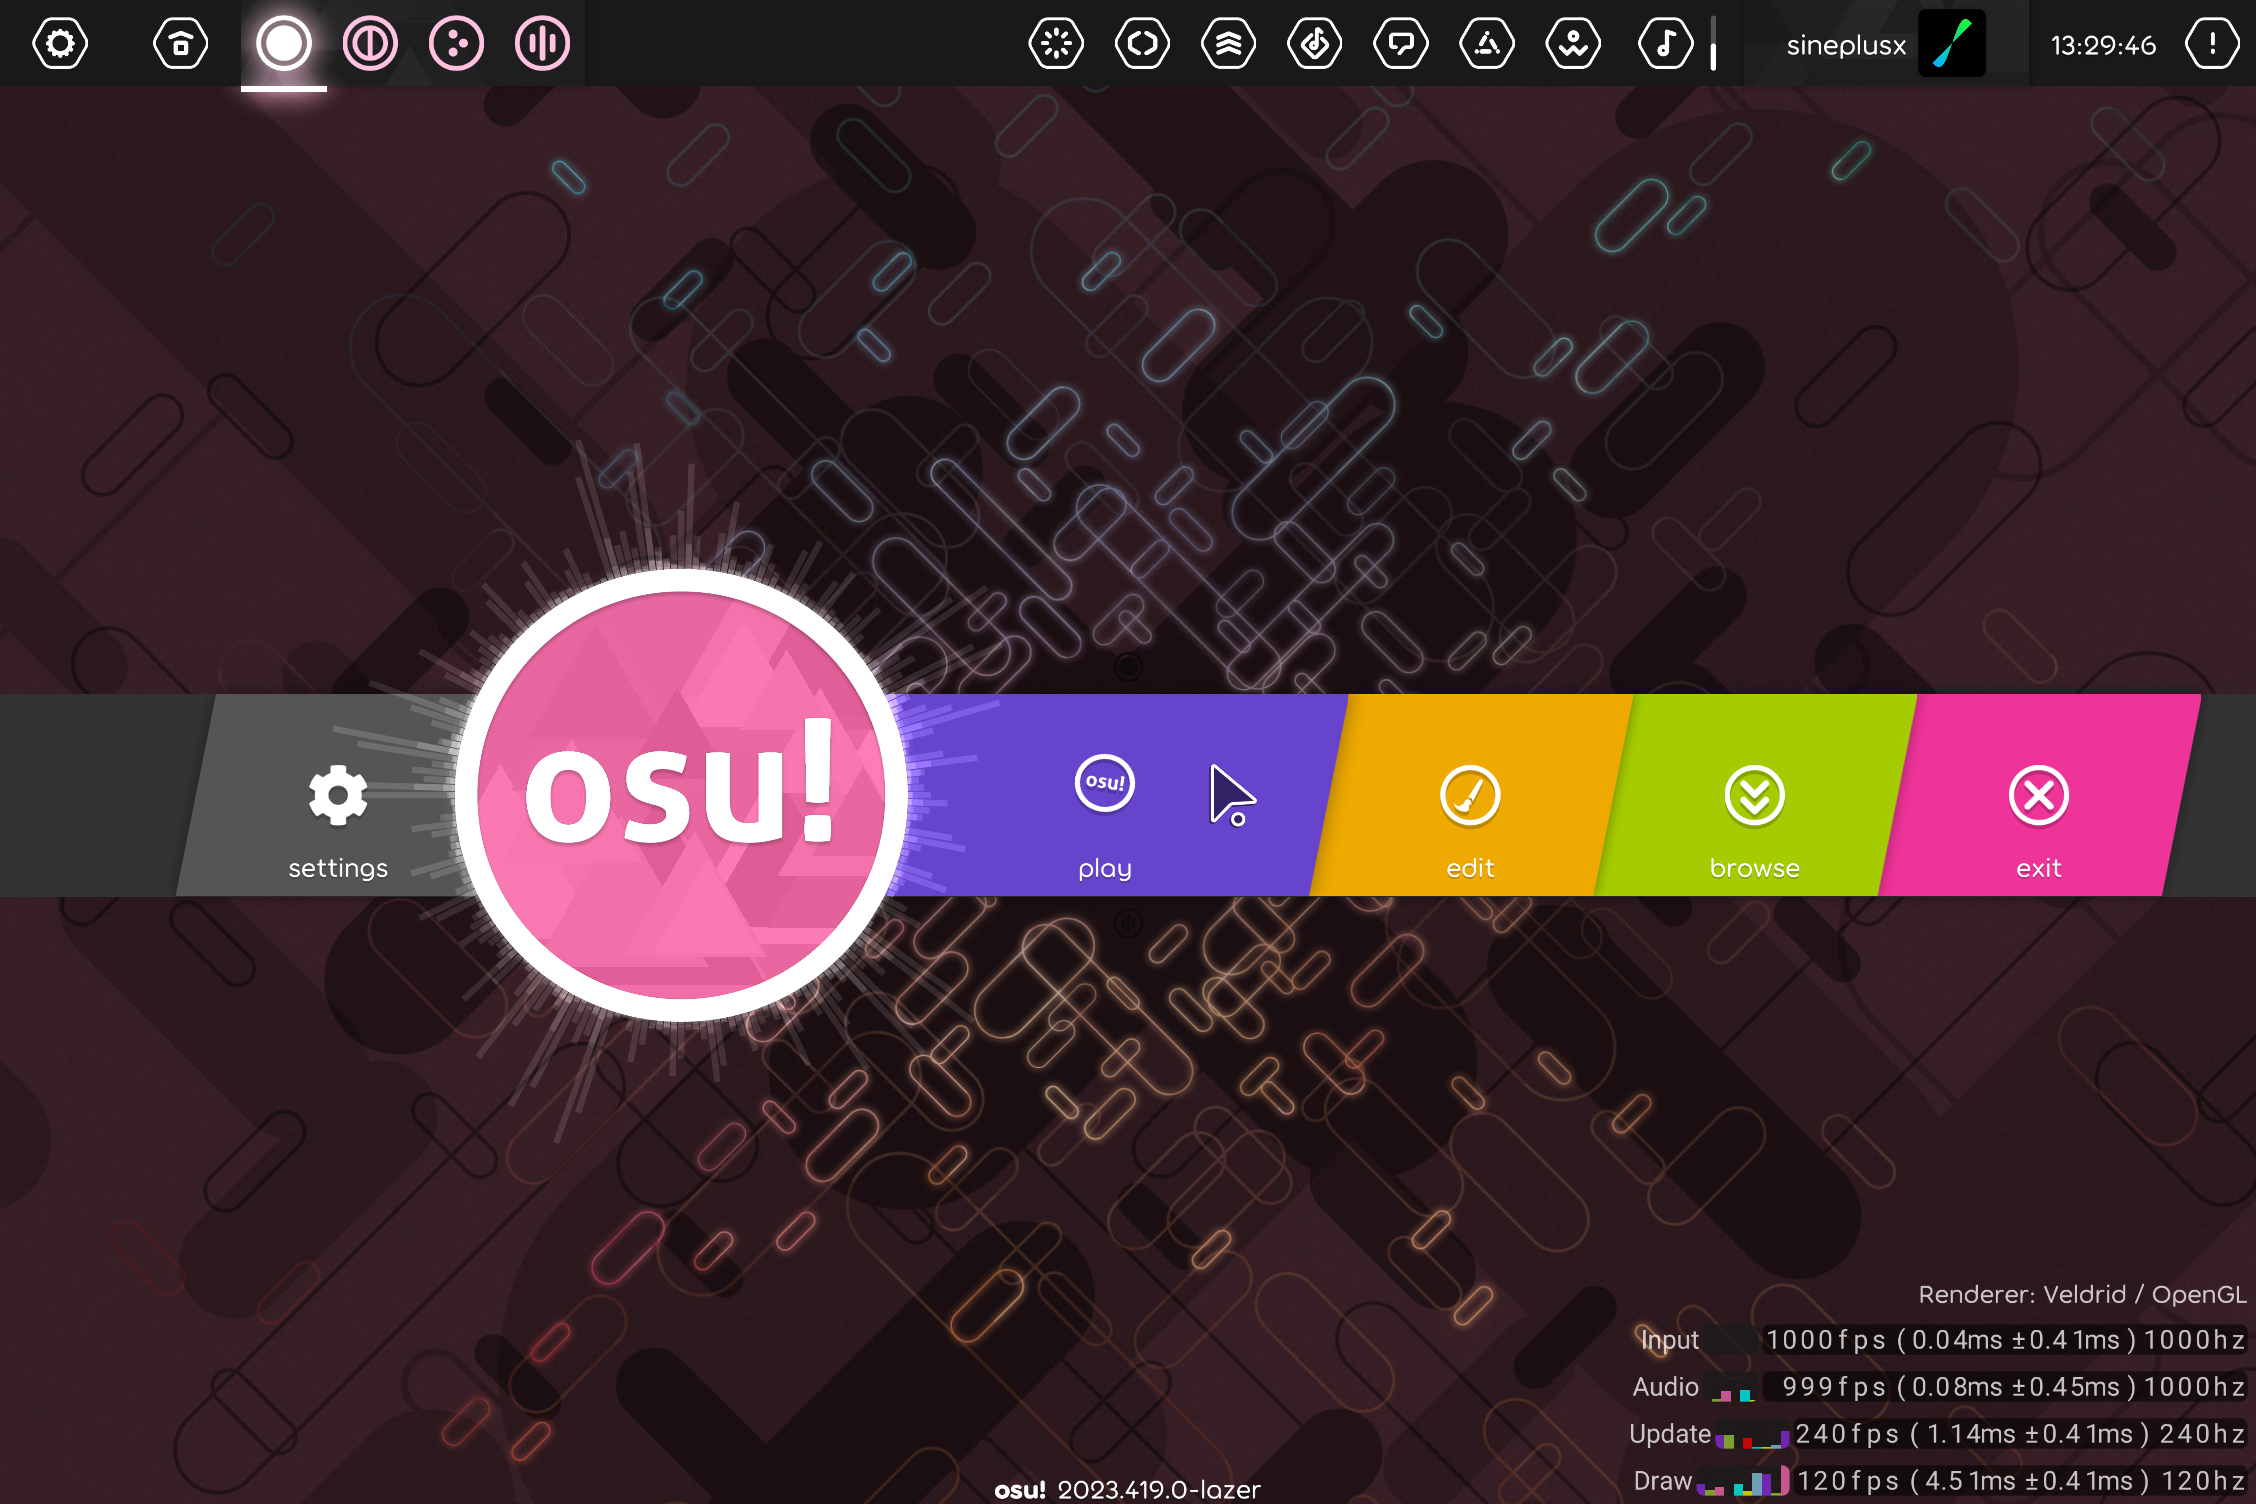Open the wiki icon in the toolbar

1573,44
